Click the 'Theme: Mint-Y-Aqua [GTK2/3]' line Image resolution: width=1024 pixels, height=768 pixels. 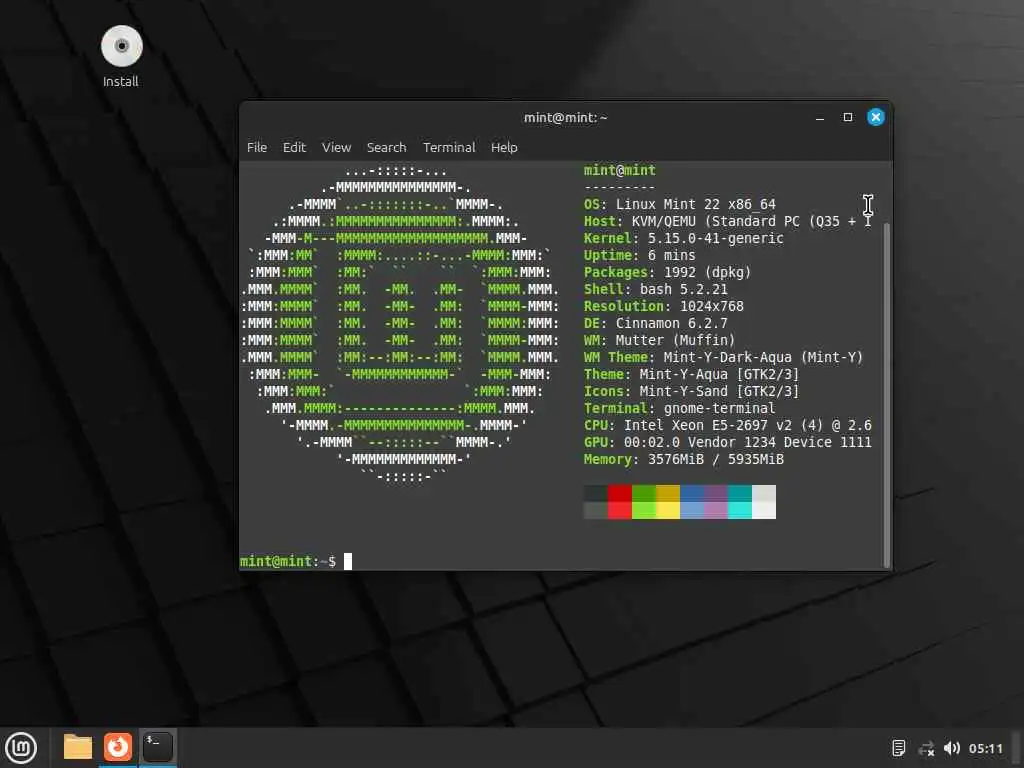(691, 374)
